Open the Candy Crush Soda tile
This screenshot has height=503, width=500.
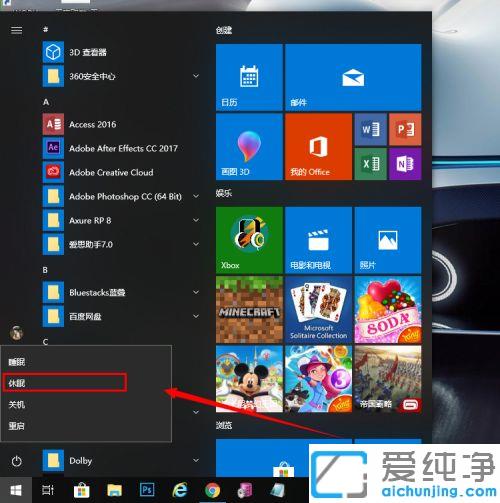point(388,310)
